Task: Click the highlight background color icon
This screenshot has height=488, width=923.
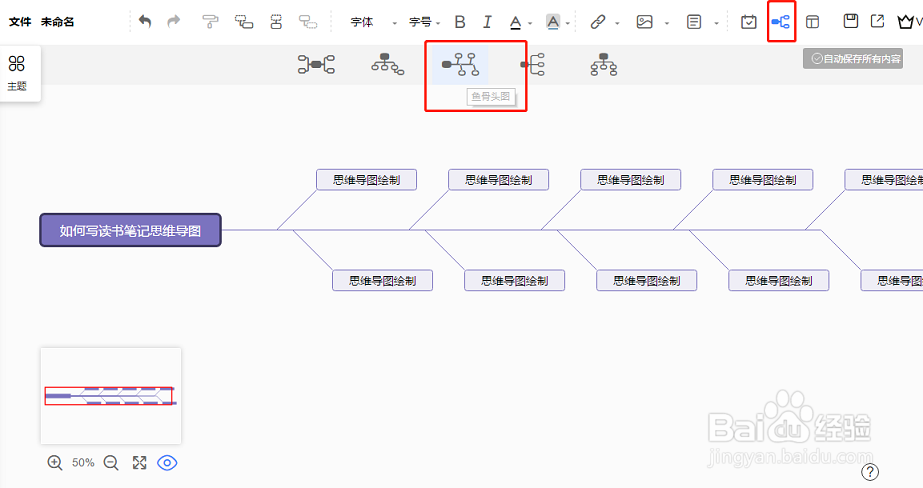Action: point(553,22)
